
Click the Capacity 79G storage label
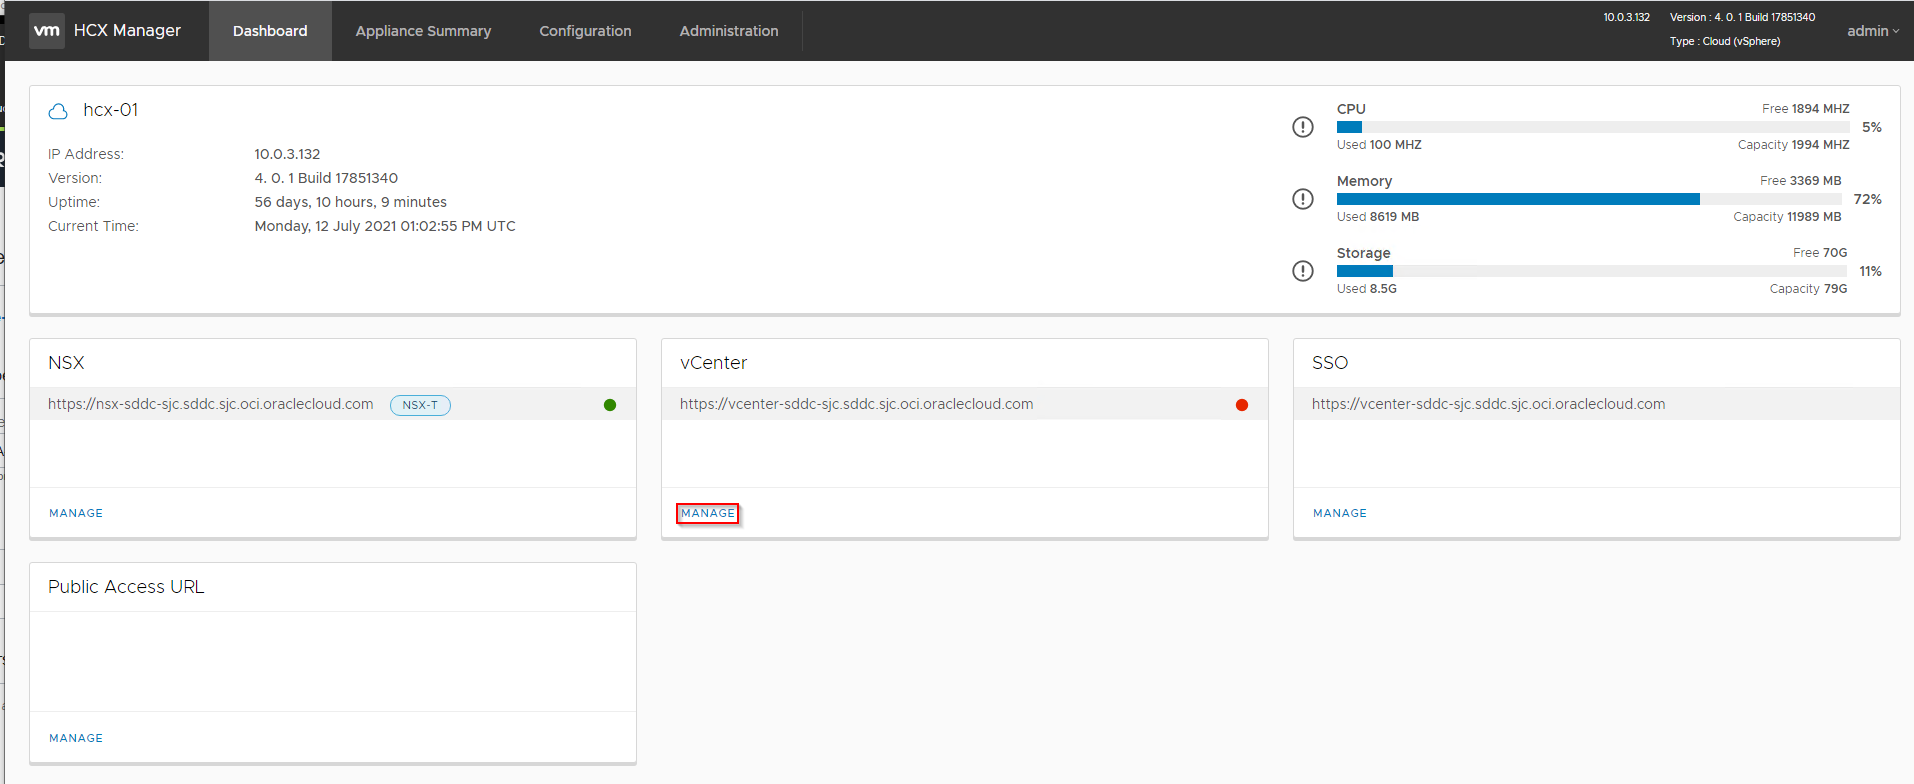click(1809, 289)
